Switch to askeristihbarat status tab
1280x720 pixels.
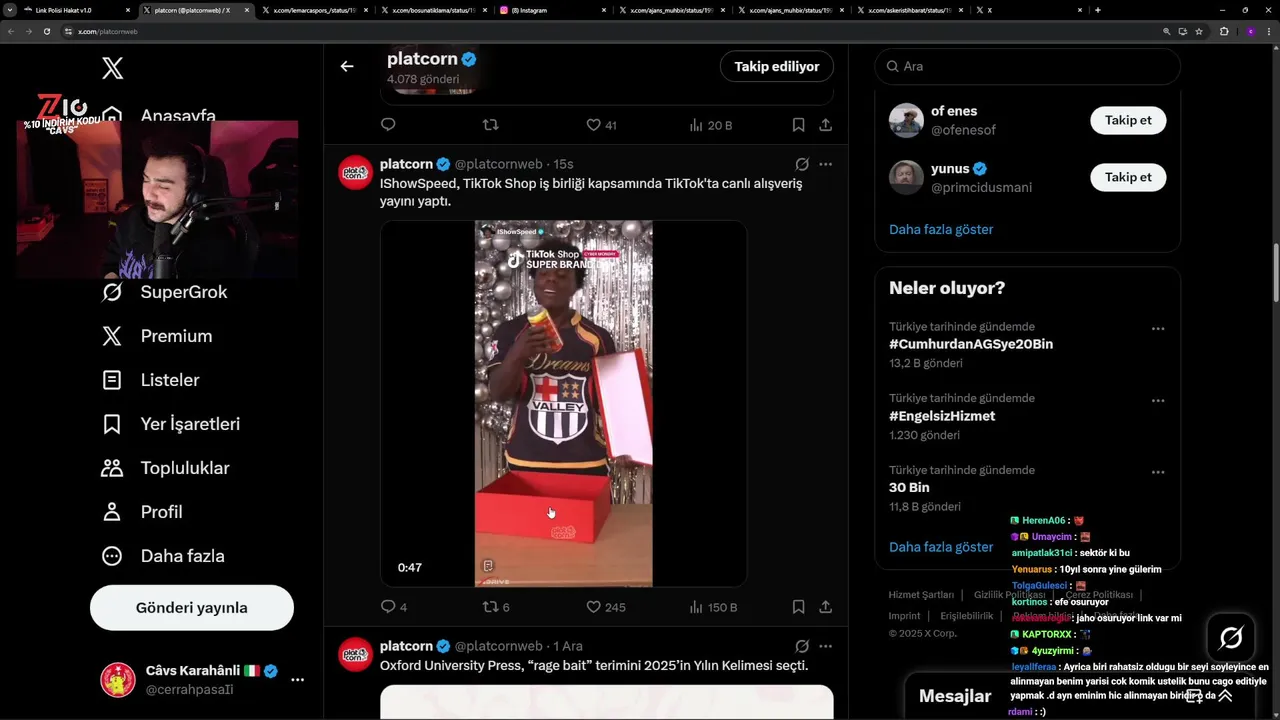click(x=910, y=10)
